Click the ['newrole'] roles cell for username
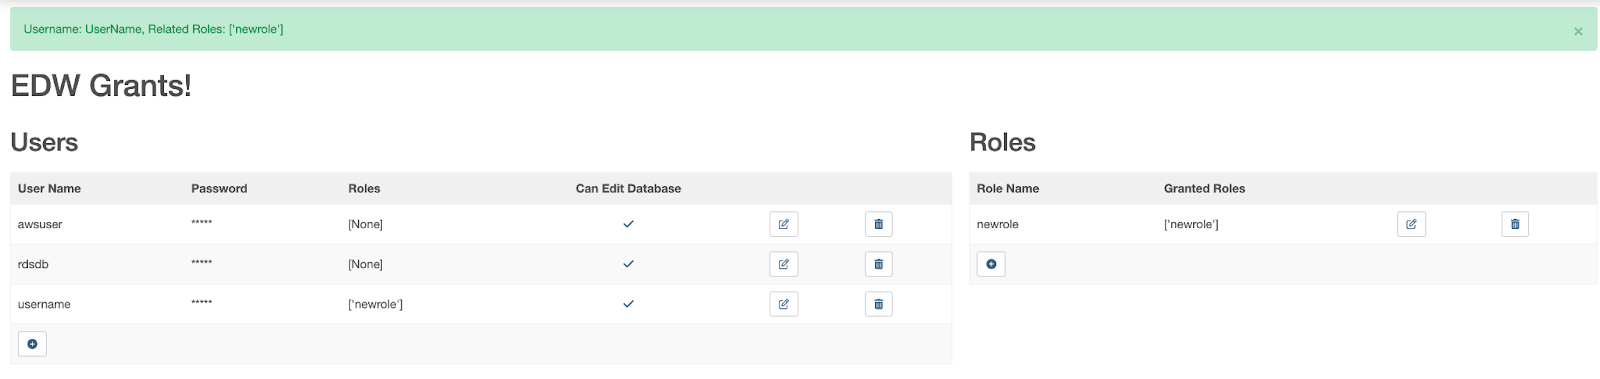 [375, 304]
